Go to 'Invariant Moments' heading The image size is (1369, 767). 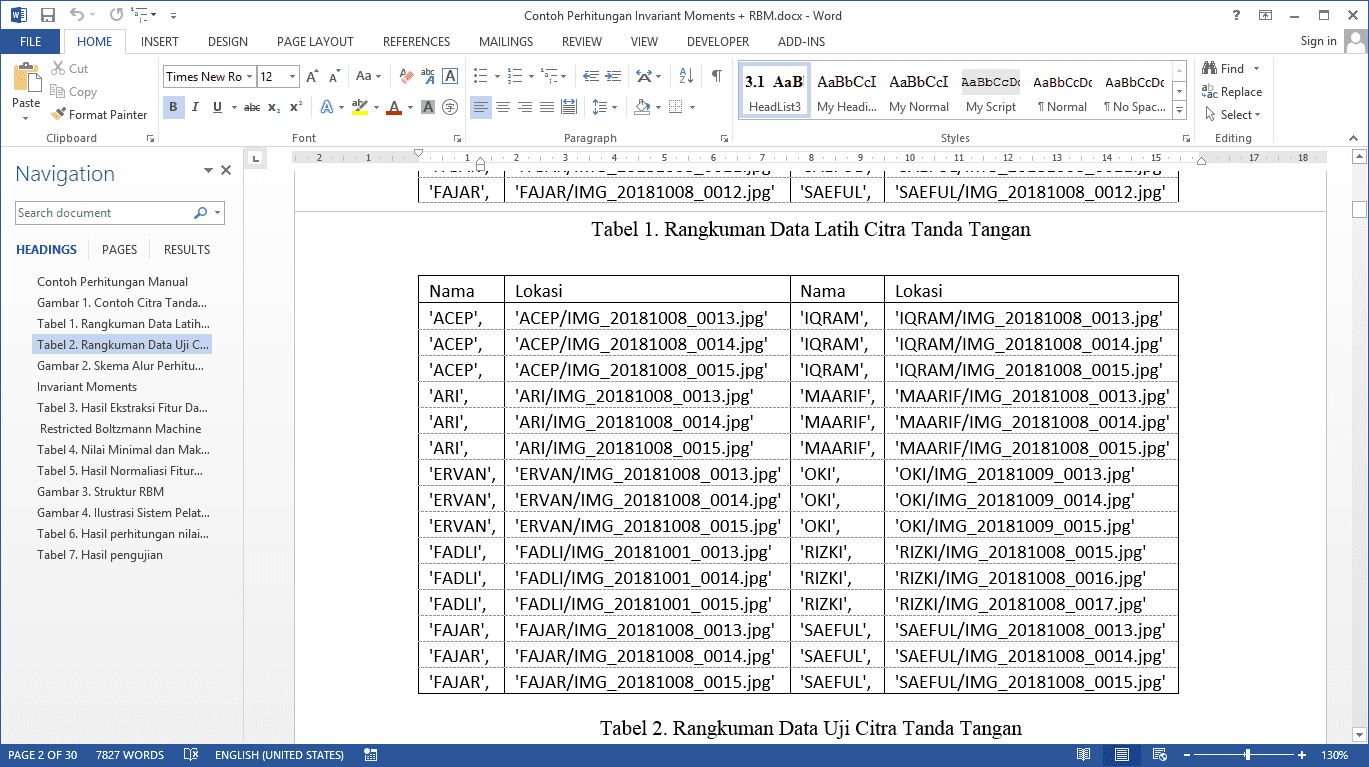[x=87, y=387]
